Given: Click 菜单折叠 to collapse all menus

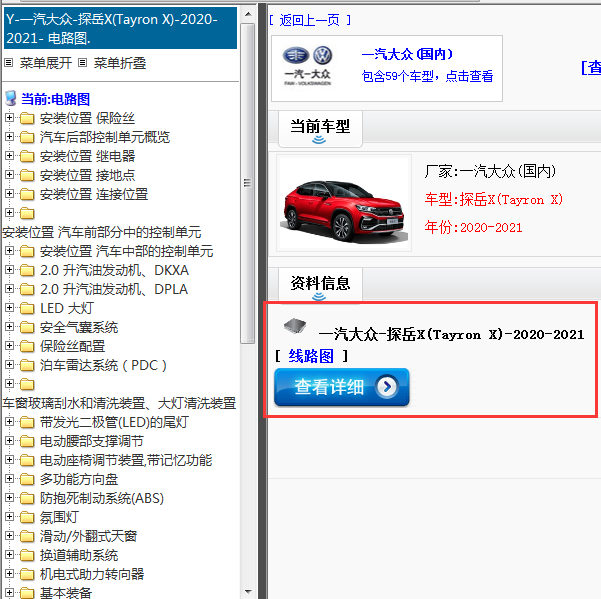Looking at the screenshot, I should [x=120, y=63].
